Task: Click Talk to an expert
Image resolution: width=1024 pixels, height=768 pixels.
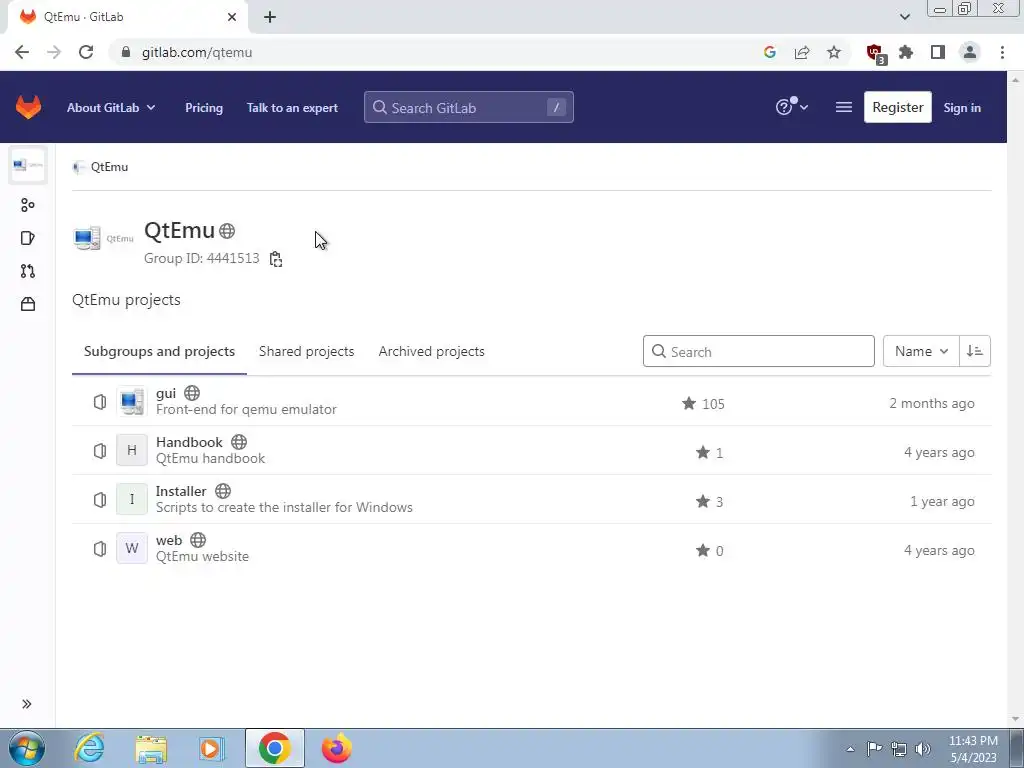Action: [x=292, y=108]
